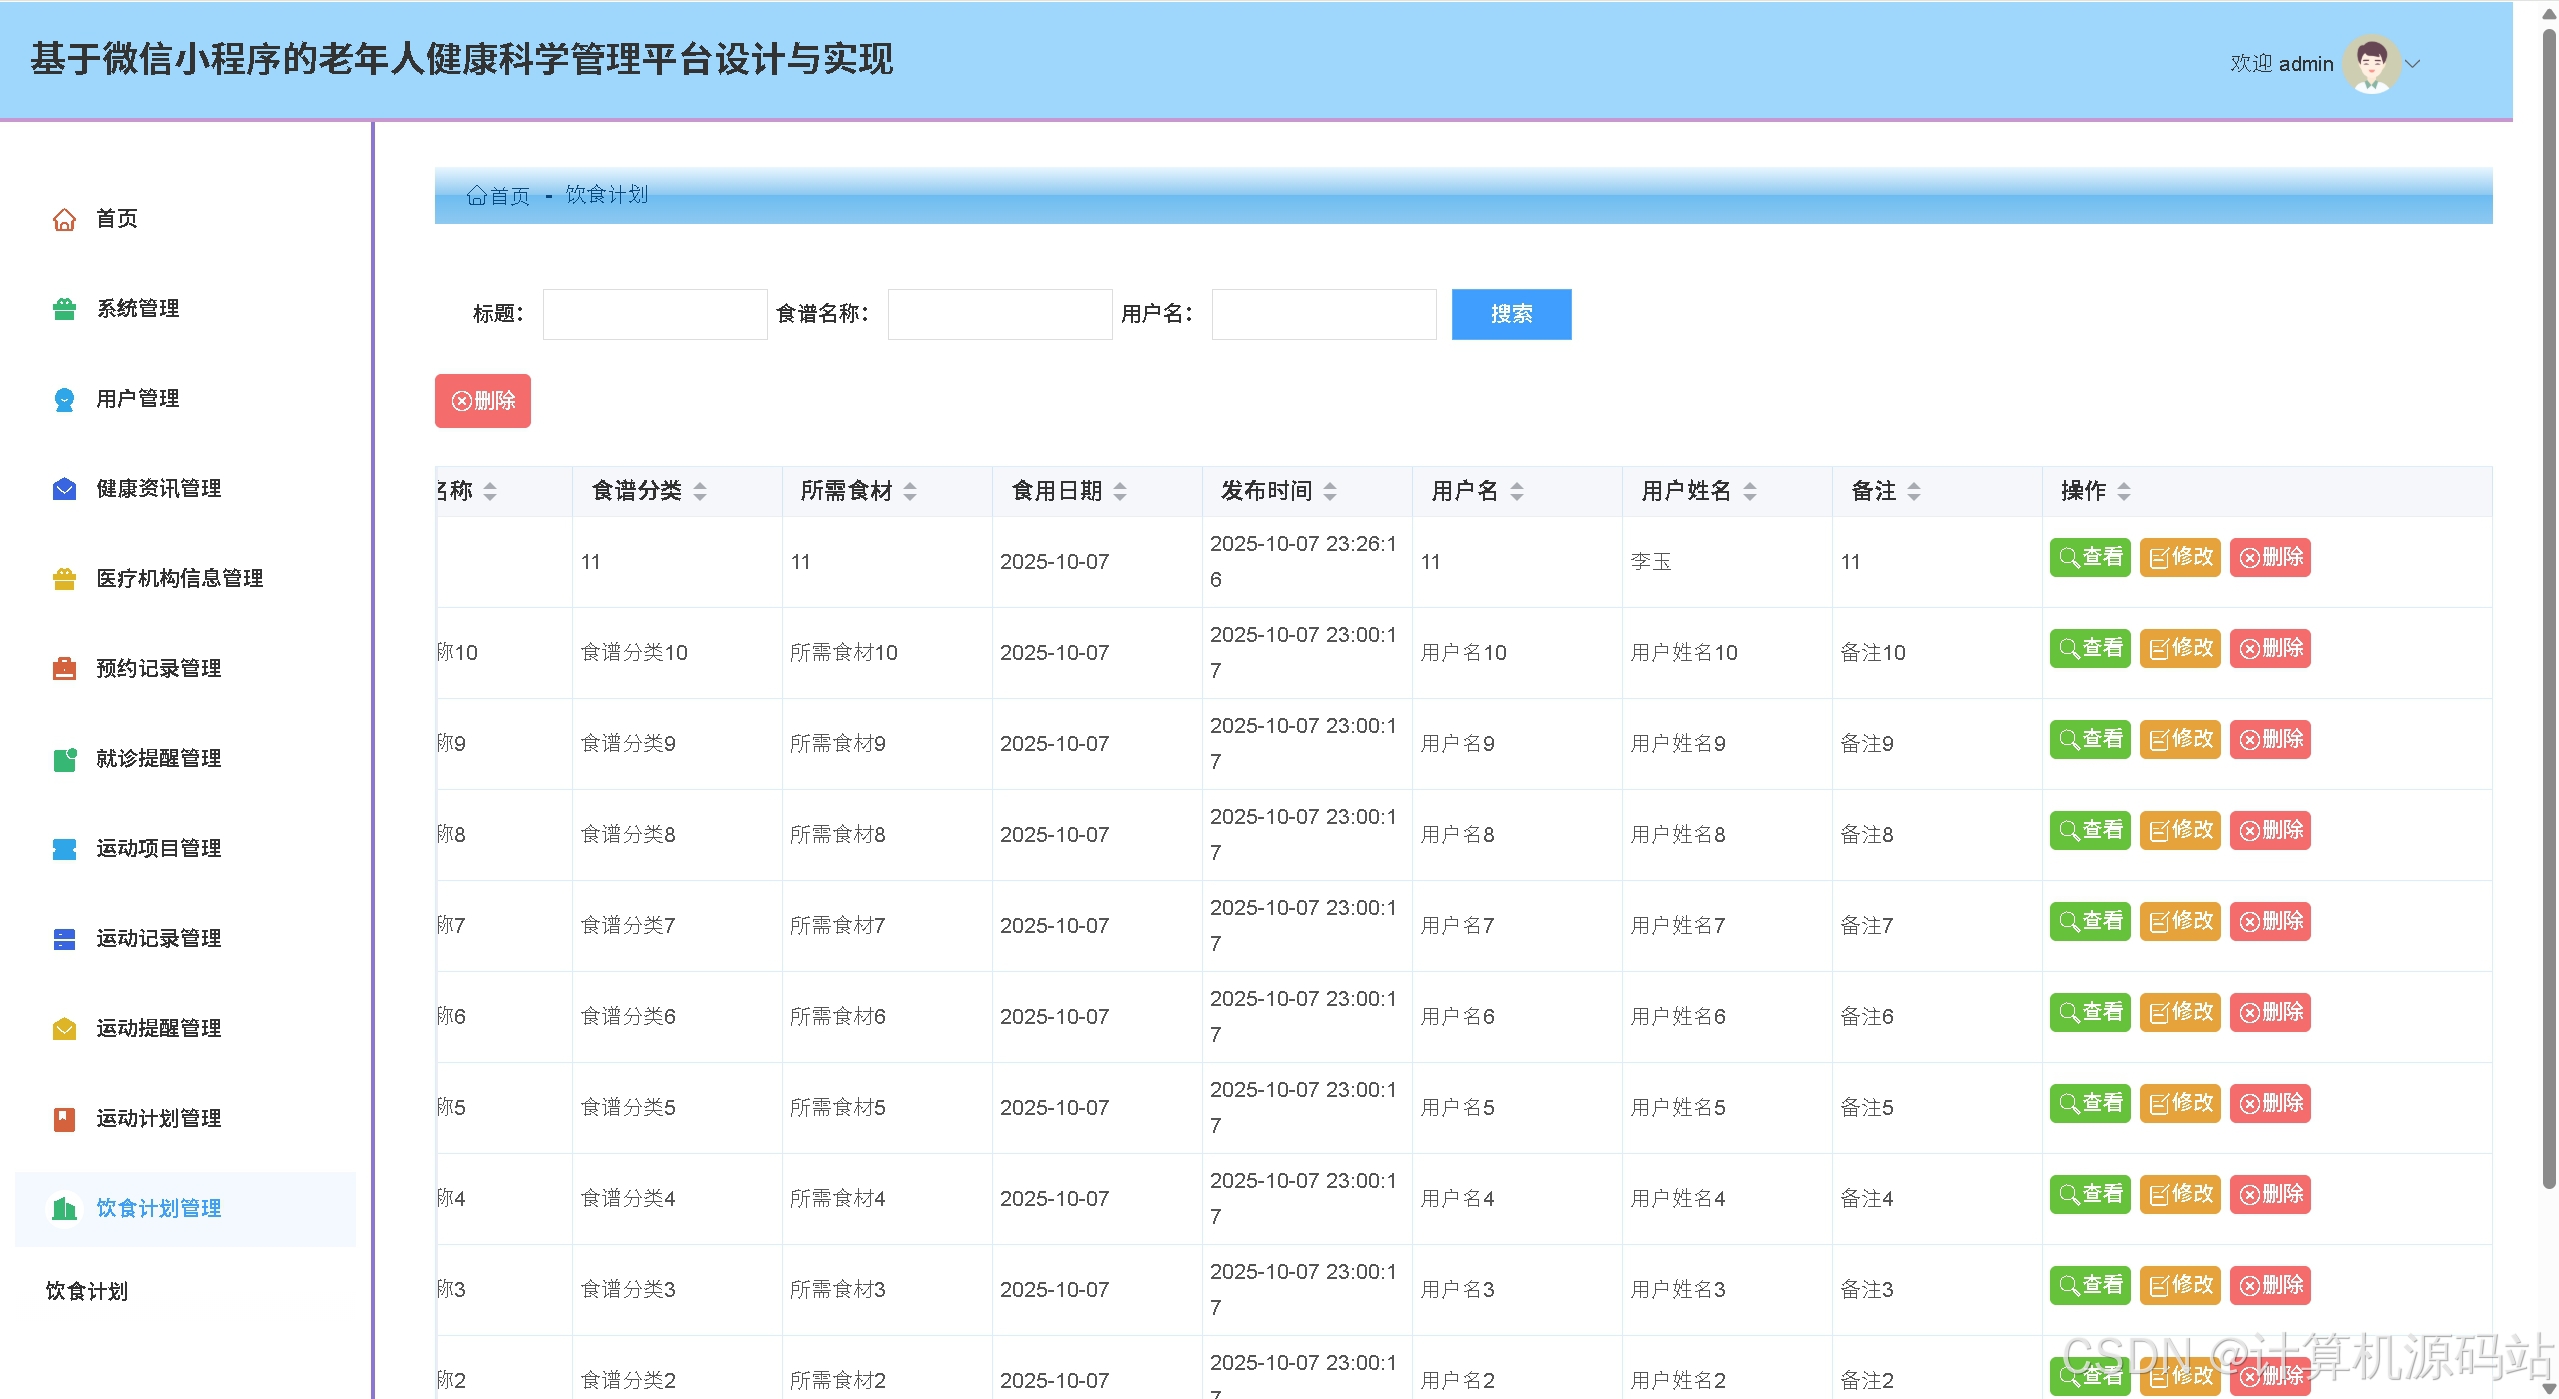Delete the 李玉 row

(2270, 557)
